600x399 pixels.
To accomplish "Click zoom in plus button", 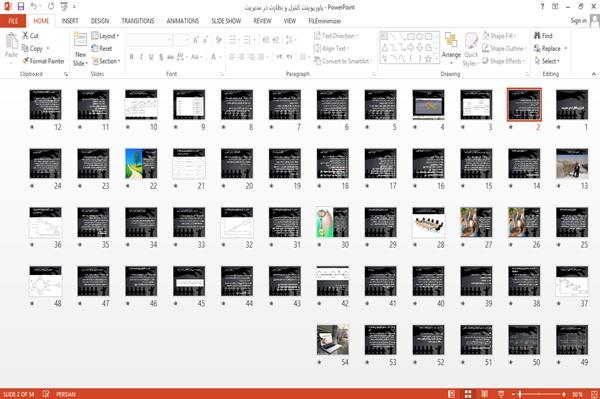I will coord(564,394).
